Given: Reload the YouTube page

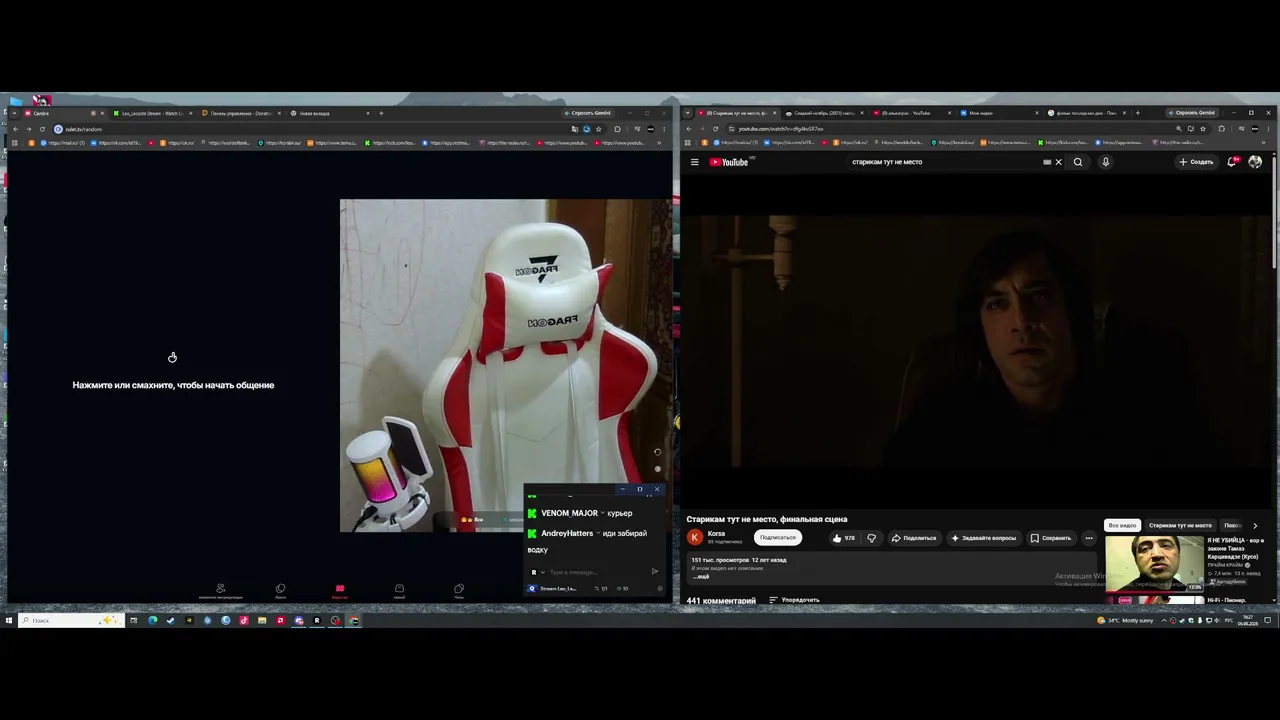Looking at the screenshot, I should (715, 129).
